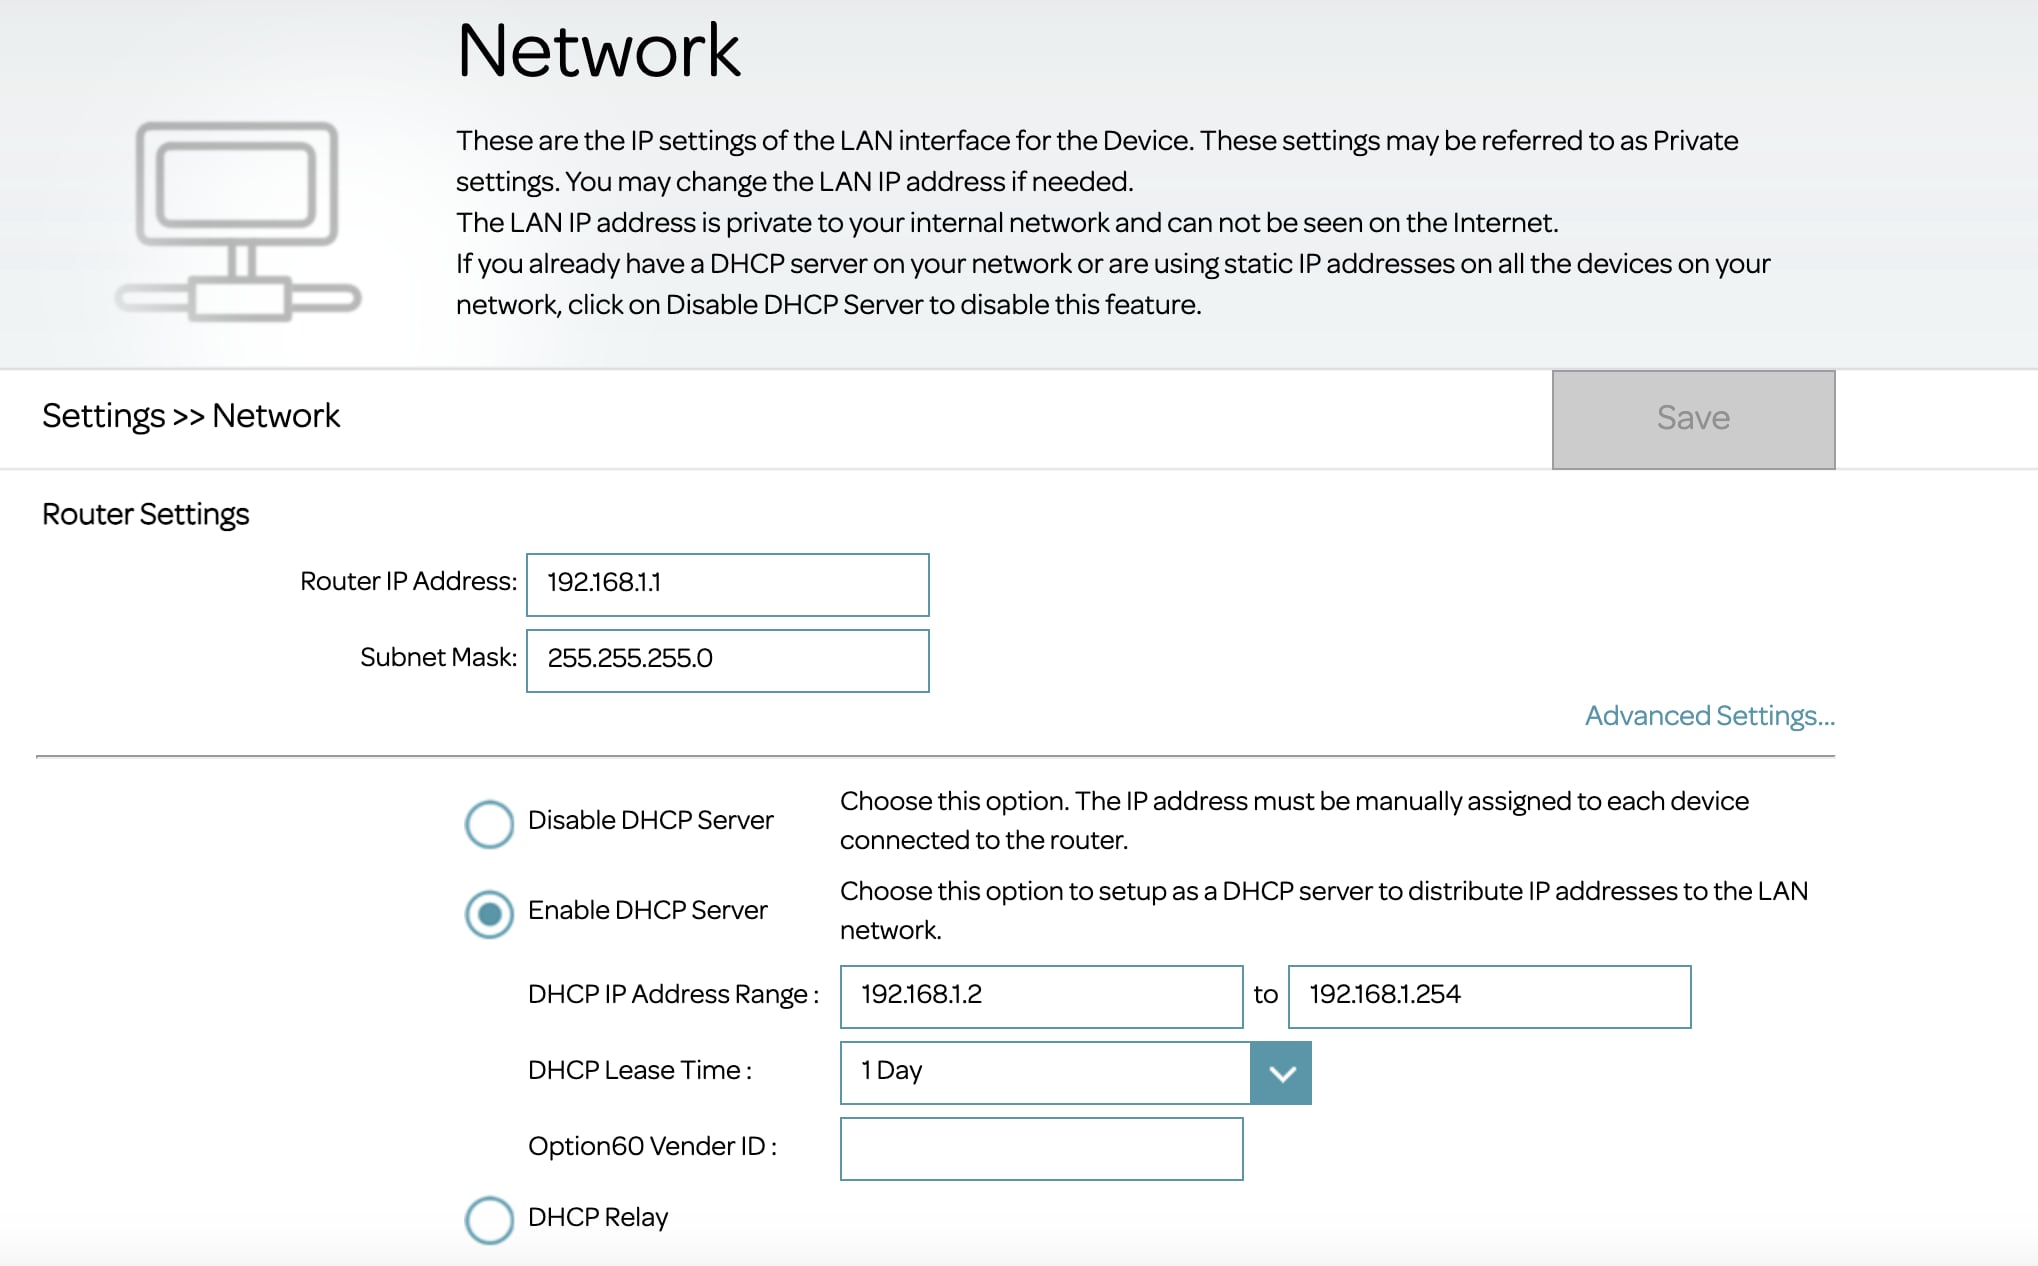Click the Option60 Vender ID field
Image resolution: width=2038 pixels, height=1266 pixels.
pyautogui.click(x=1041, y=1149)
